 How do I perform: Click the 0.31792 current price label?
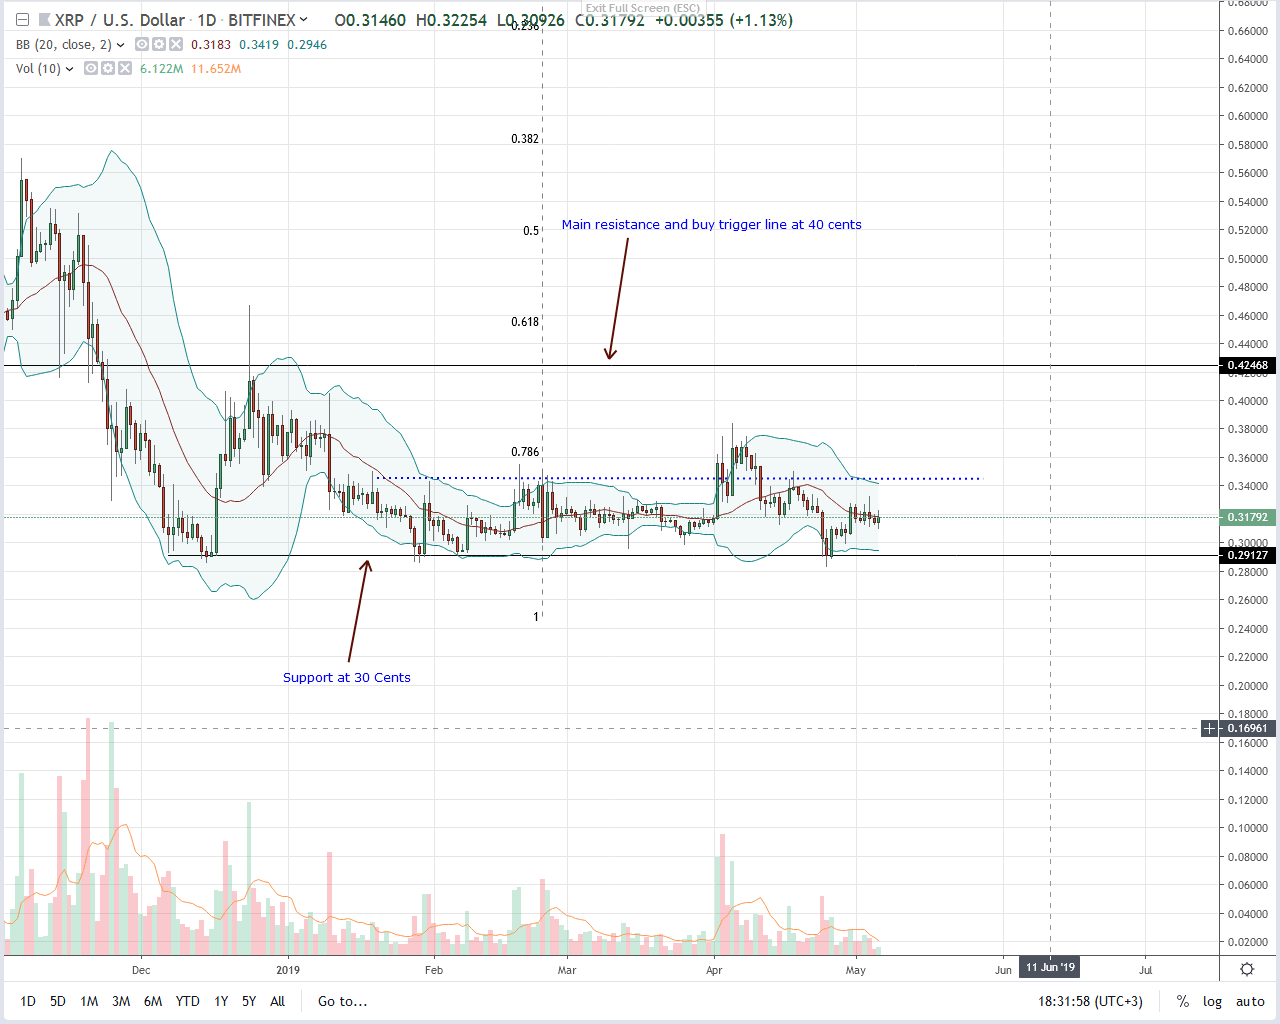1247,518
